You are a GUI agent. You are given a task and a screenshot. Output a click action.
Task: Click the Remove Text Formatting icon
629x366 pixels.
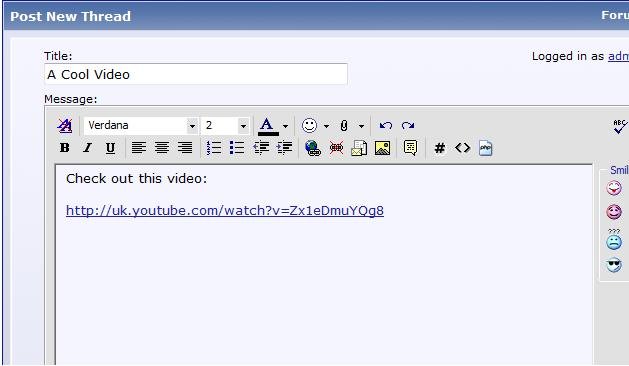(65, 126)
